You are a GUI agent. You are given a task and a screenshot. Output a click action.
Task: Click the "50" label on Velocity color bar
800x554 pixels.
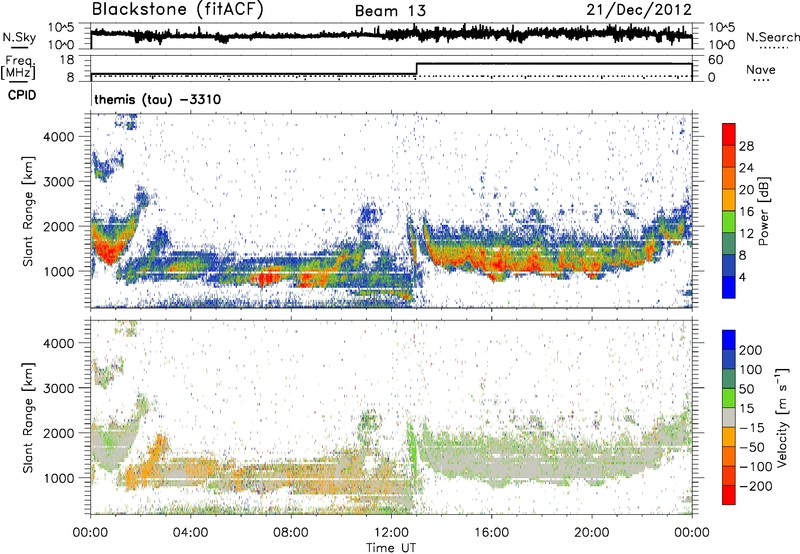746,389
